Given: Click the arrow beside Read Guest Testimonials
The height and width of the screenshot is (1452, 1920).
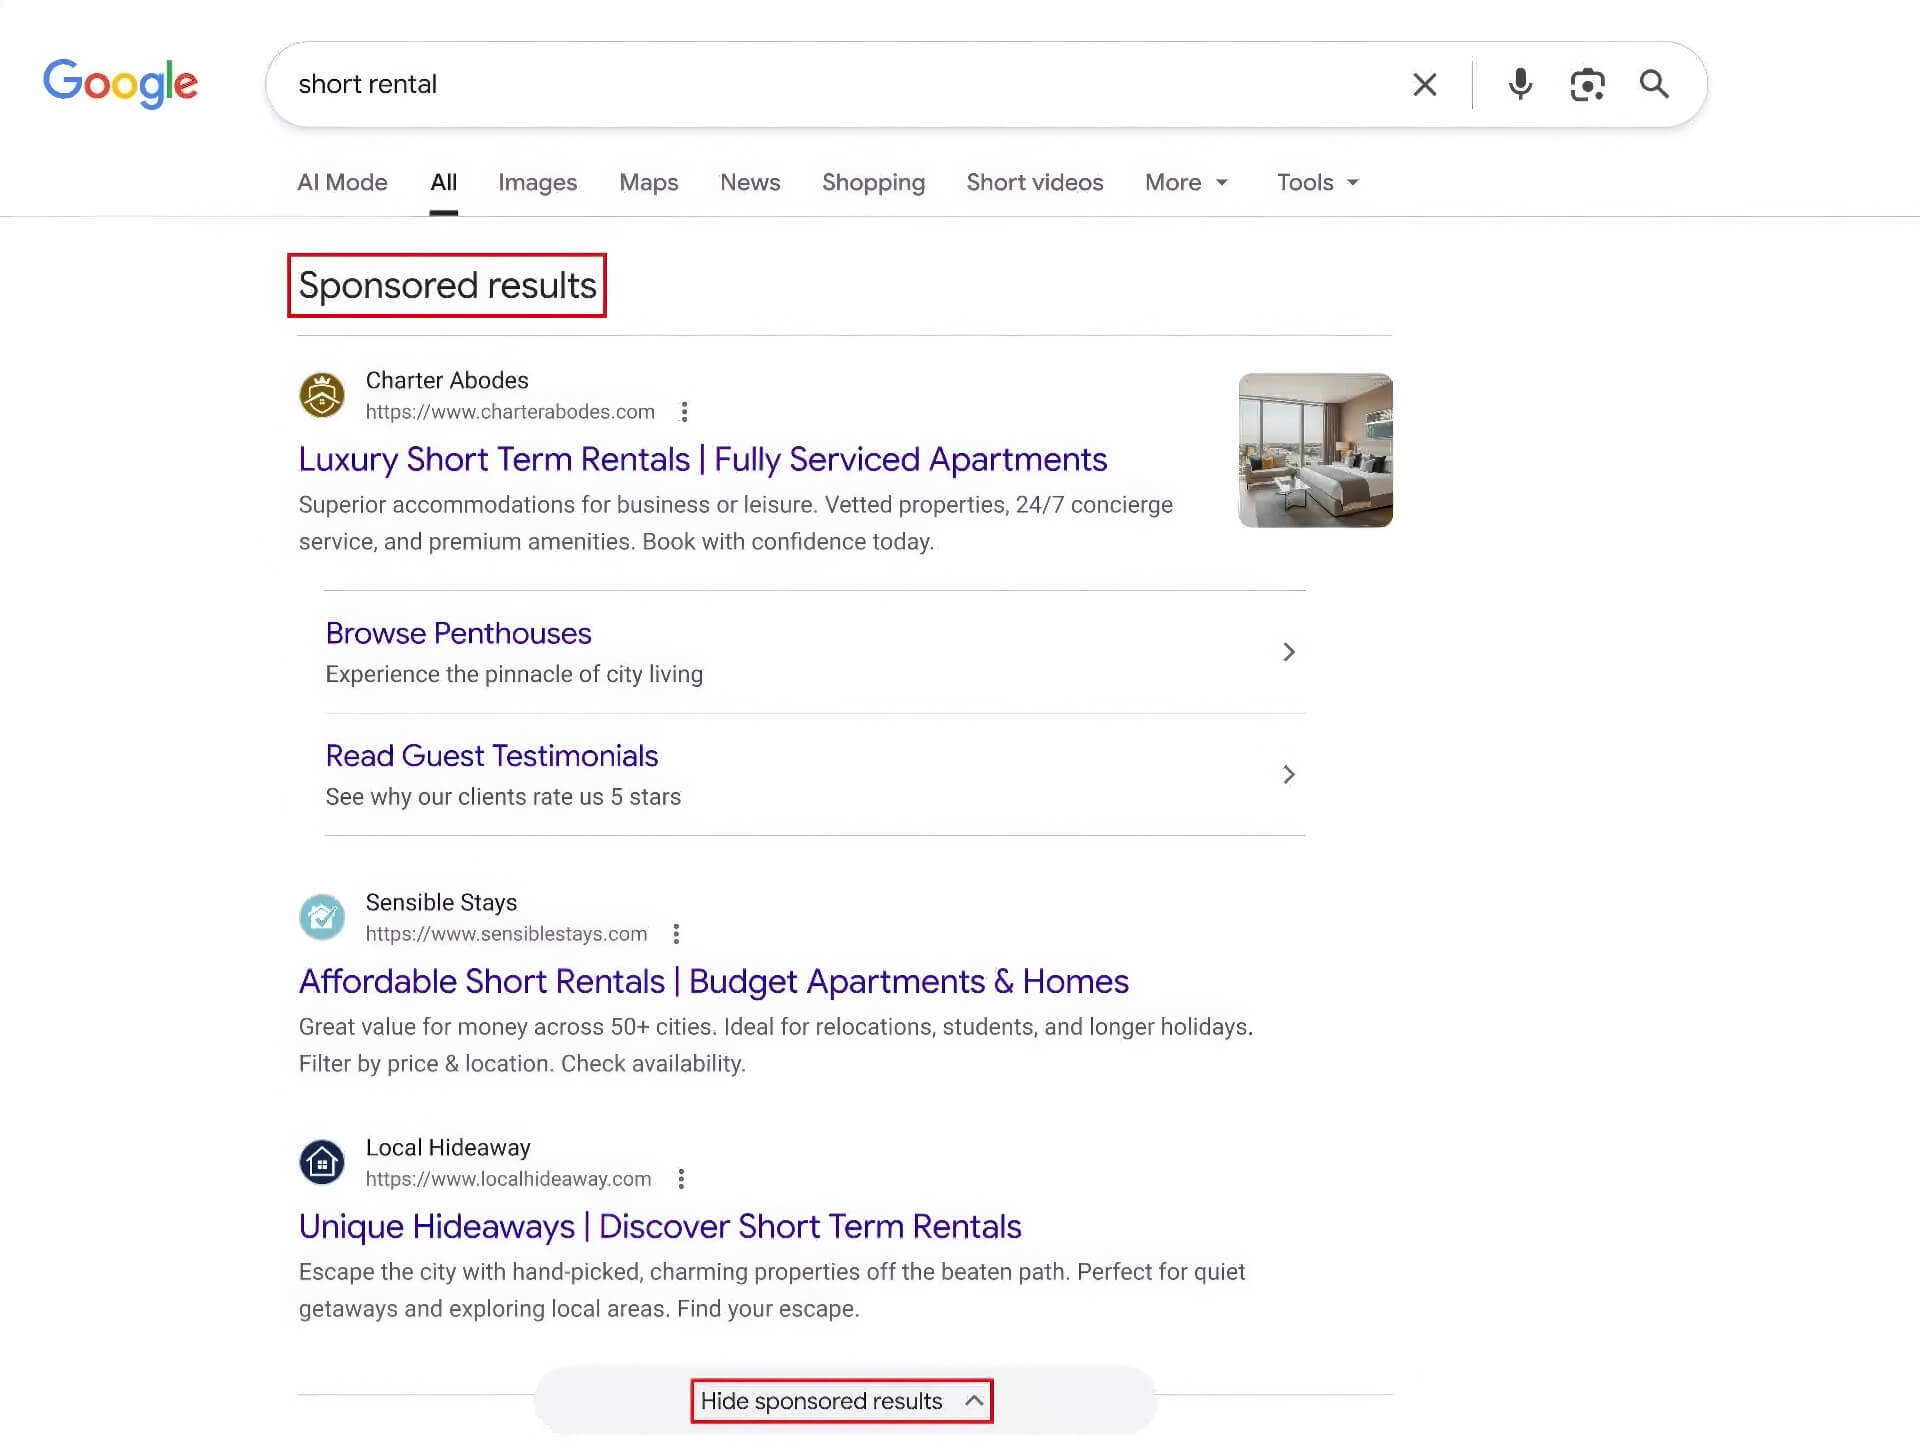Looking at the screenshot, I should coord(1289,774).
